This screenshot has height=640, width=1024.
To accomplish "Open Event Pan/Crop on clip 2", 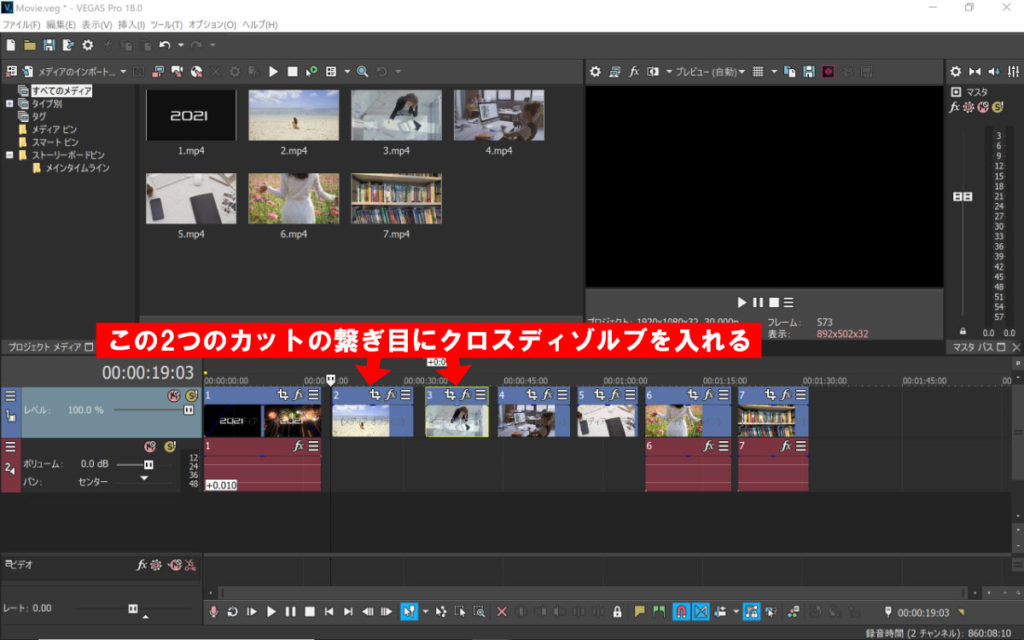I will coord(374,395).
